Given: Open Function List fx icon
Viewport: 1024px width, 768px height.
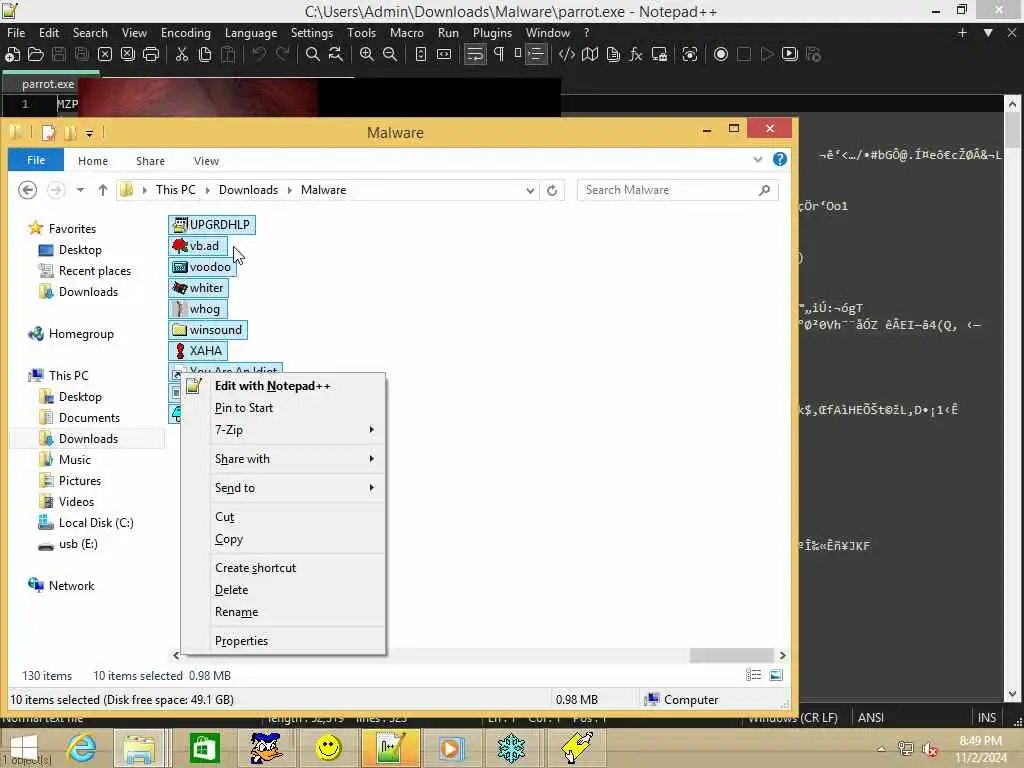Looking at the screenshot, I should coord(635,55).
